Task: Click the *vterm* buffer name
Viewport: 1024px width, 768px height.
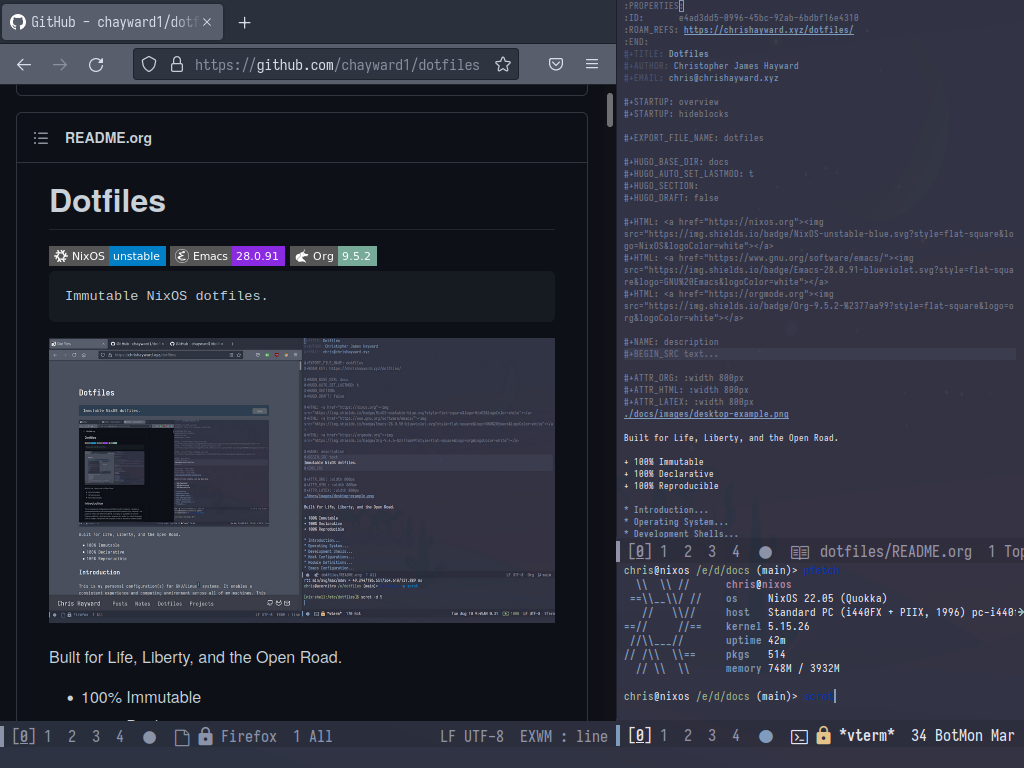Action: (867, 735)
